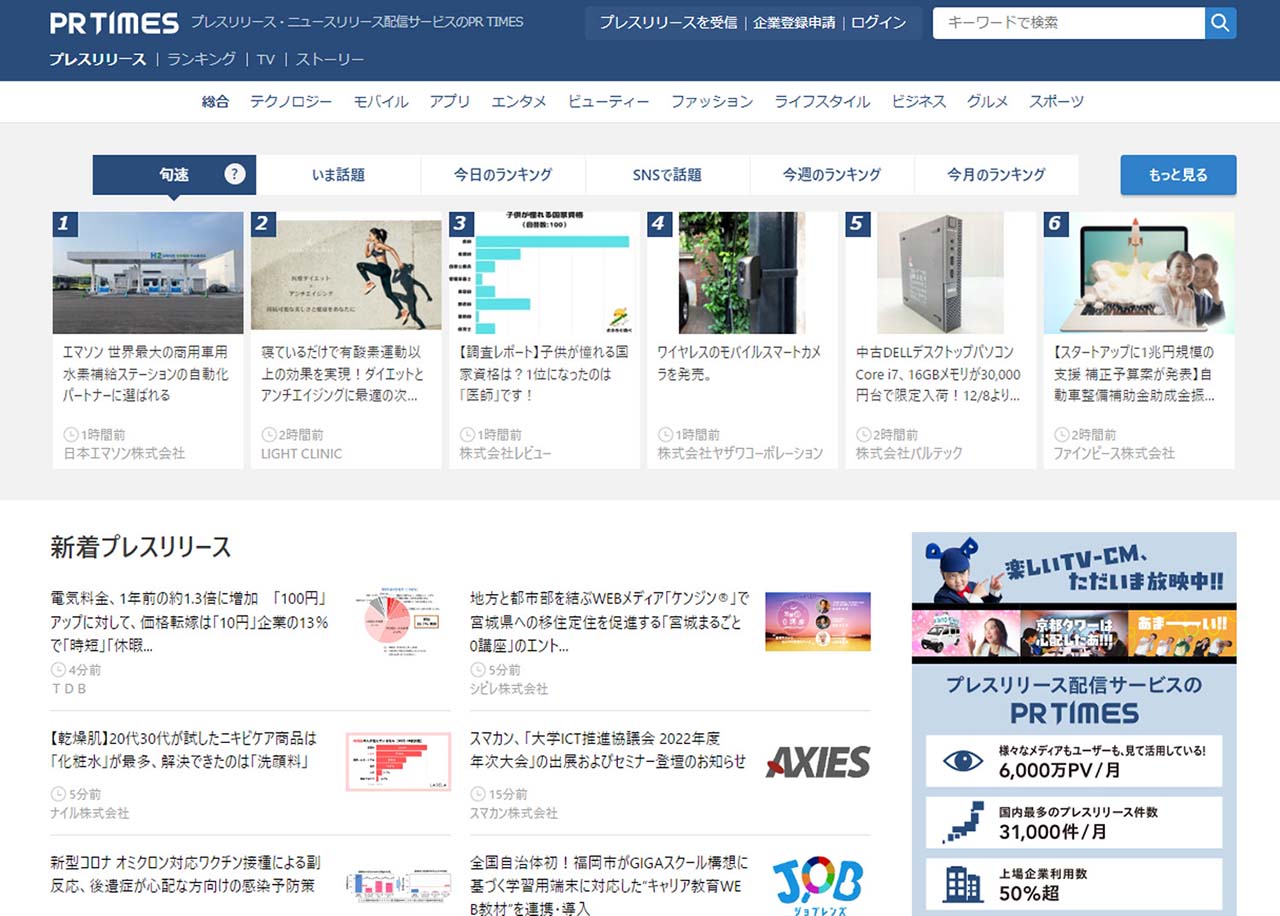Switch to the SNSで話題 tab
Image resolution: width=1280 pixels, height=916 pixels.
tap(667, 175)
